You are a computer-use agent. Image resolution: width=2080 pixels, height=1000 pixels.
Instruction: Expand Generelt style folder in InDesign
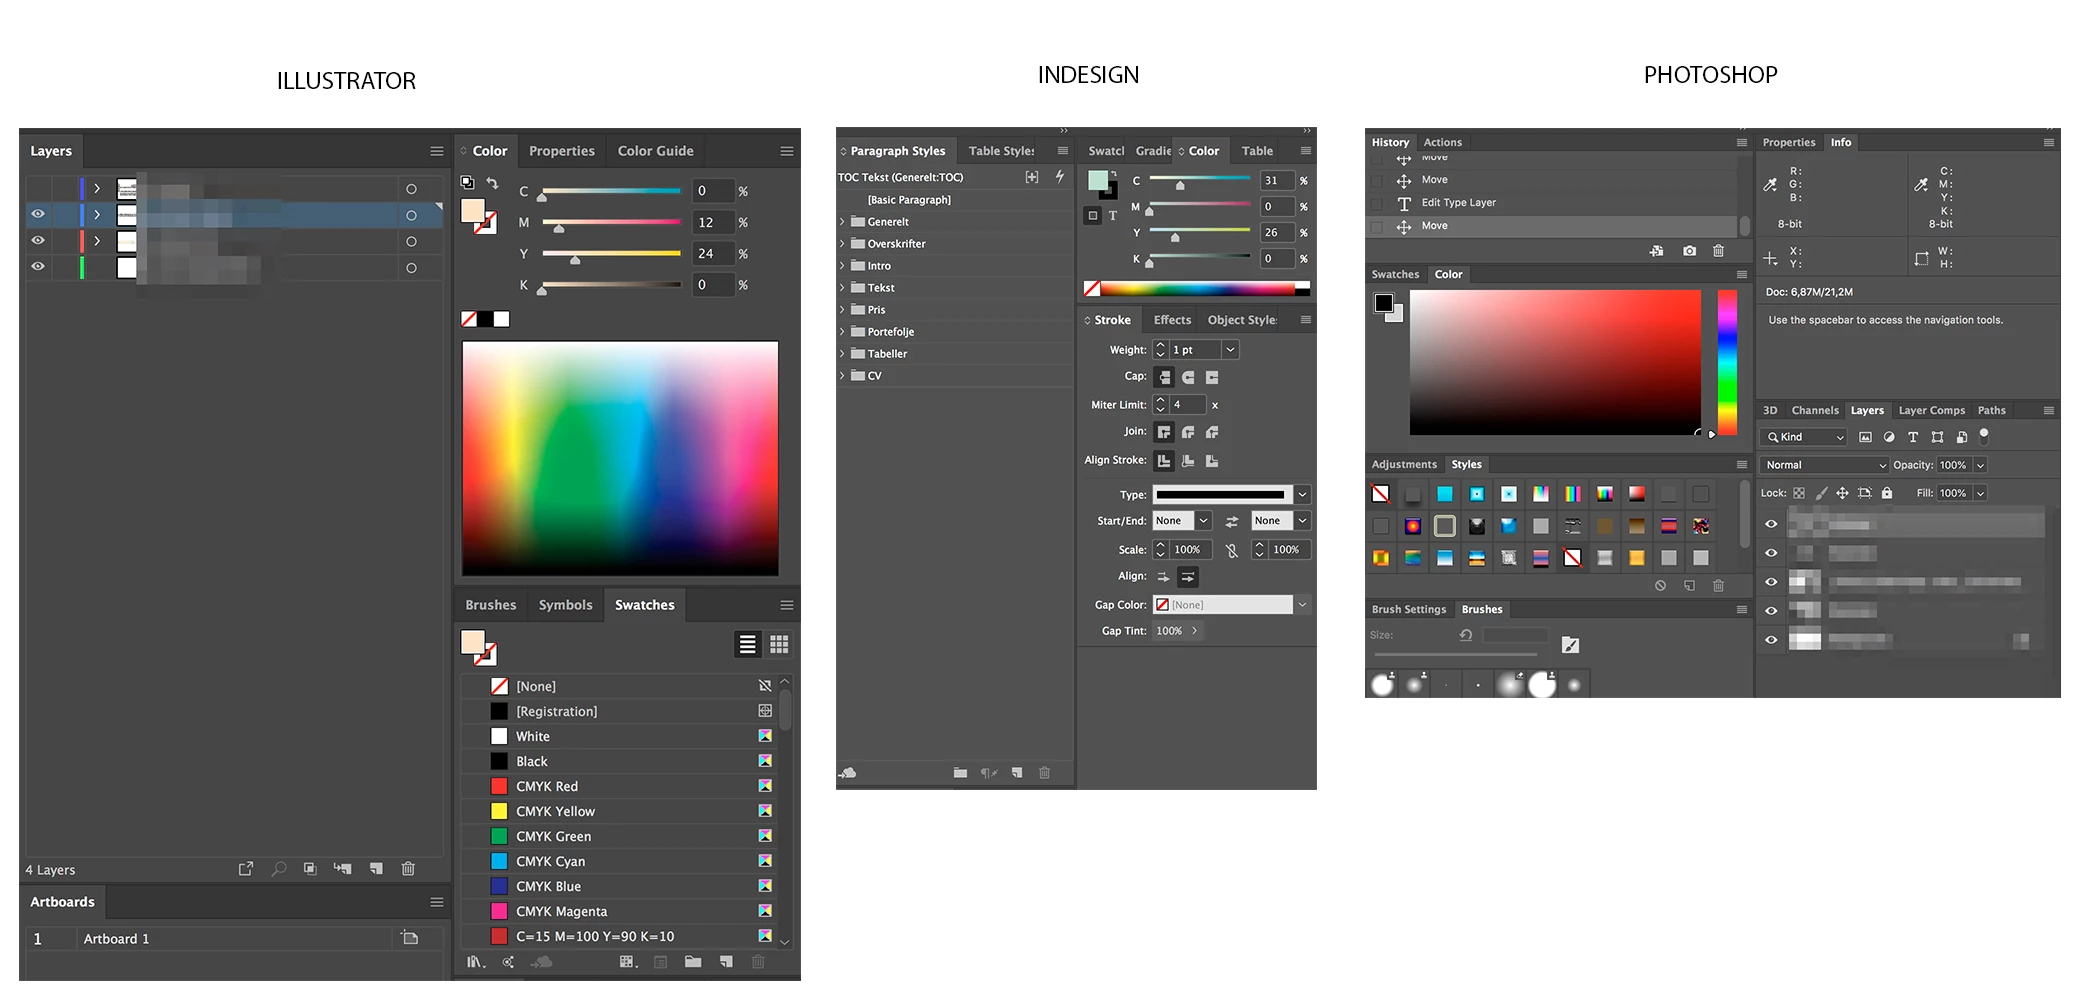click(842, 222)
